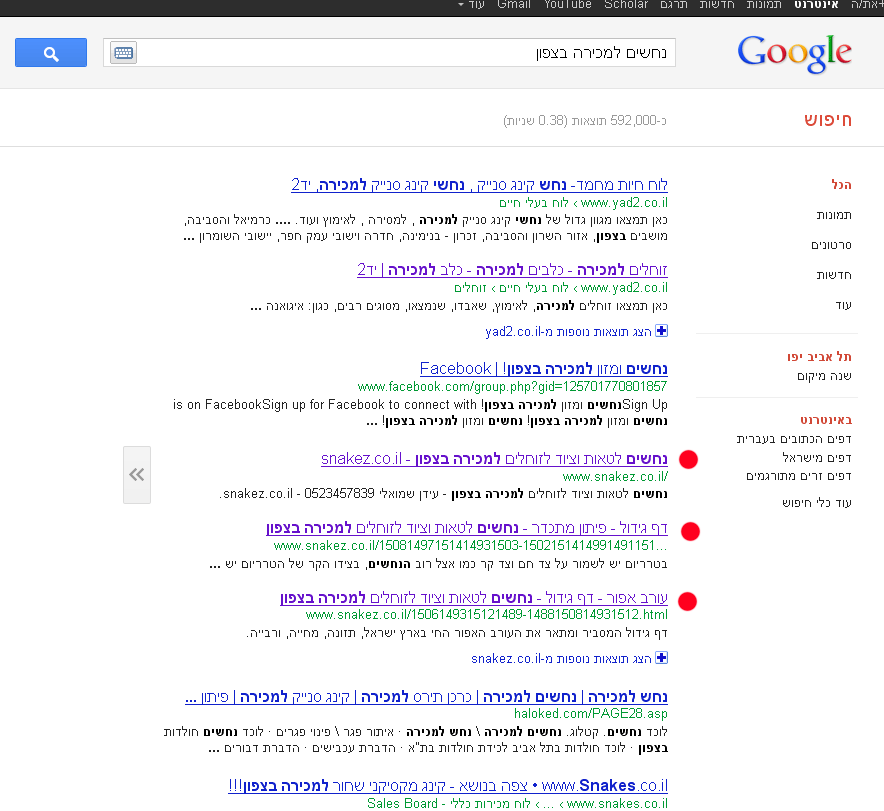
Task: Open דף גידול פיתון מתכדר result
Action: [467, 528]
